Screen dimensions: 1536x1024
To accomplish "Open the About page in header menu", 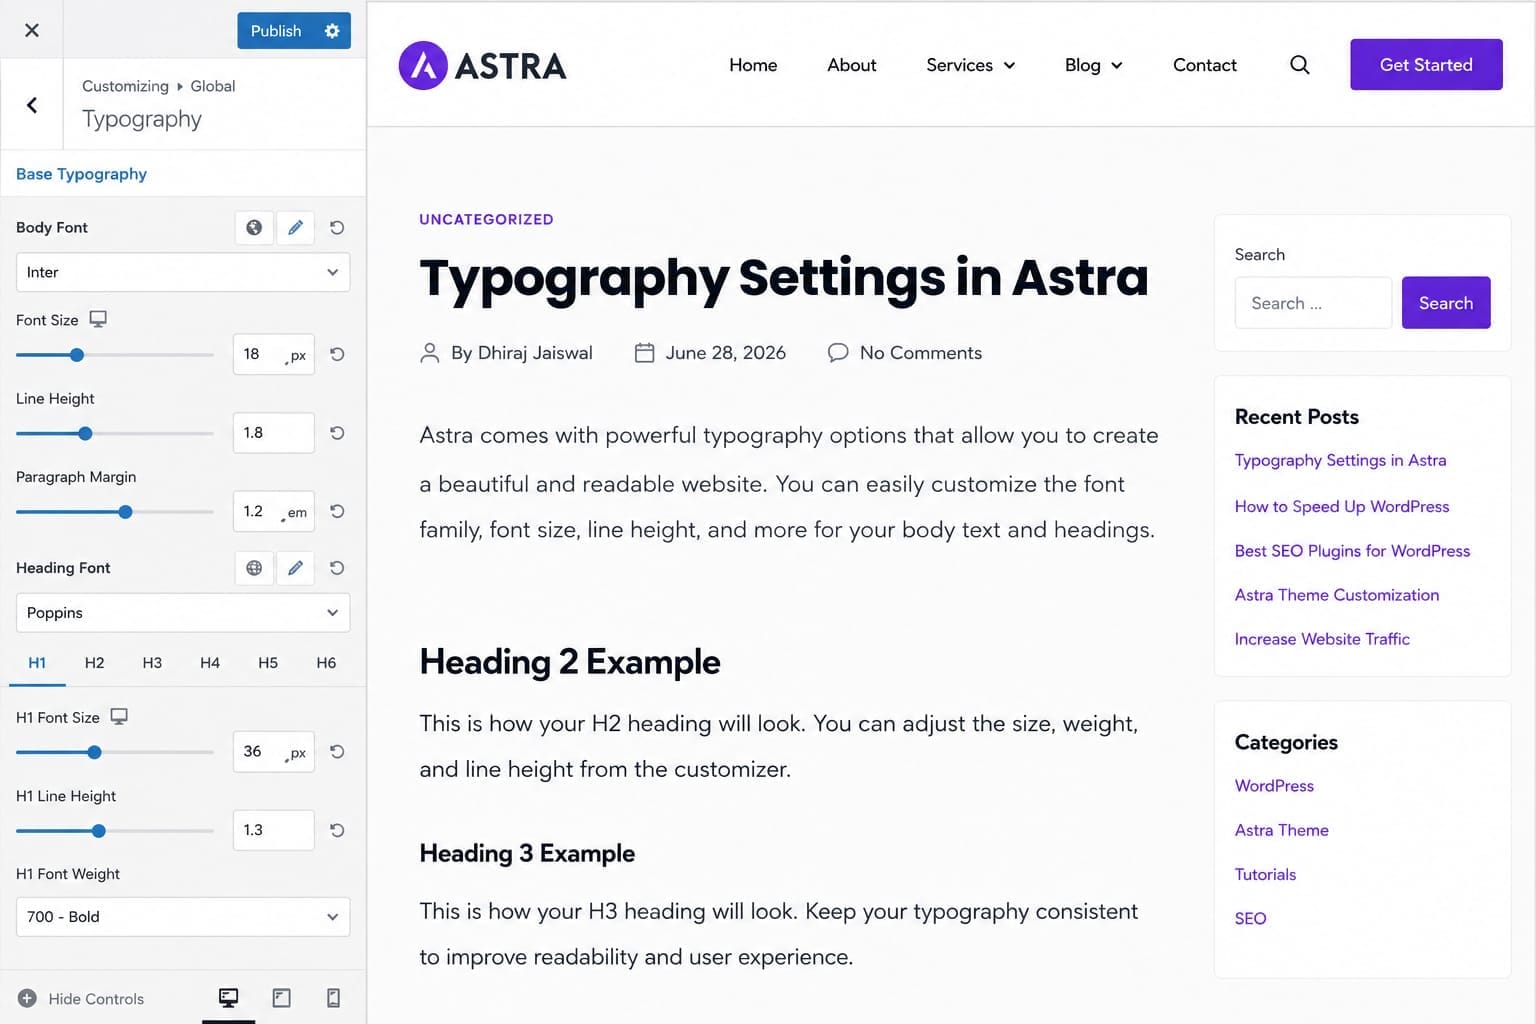I will [852, 65].
